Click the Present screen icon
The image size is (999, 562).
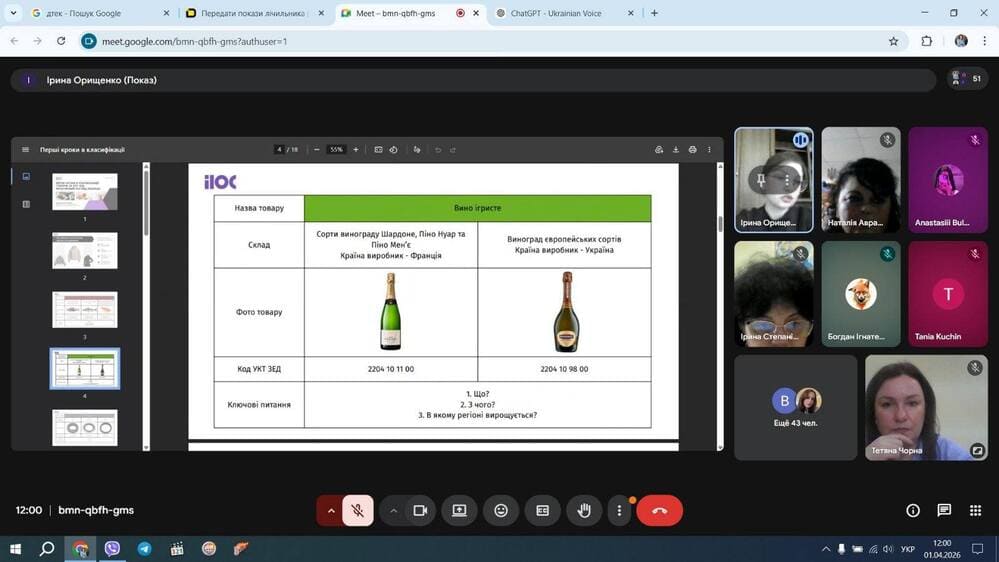pyautogui.click(x=459, y=511)
